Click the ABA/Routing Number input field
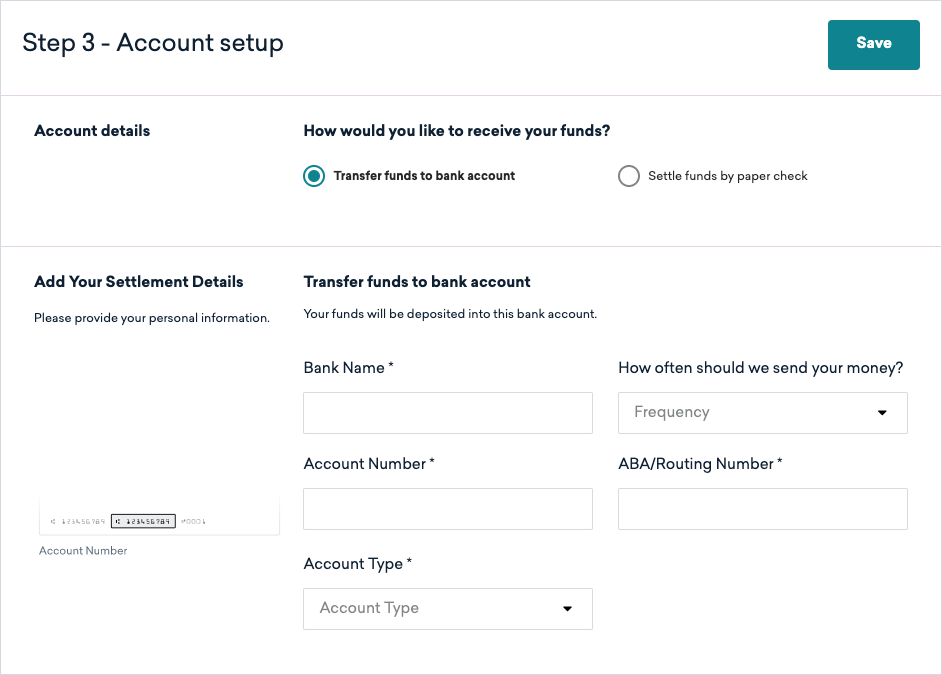 (x=762, y=509)
